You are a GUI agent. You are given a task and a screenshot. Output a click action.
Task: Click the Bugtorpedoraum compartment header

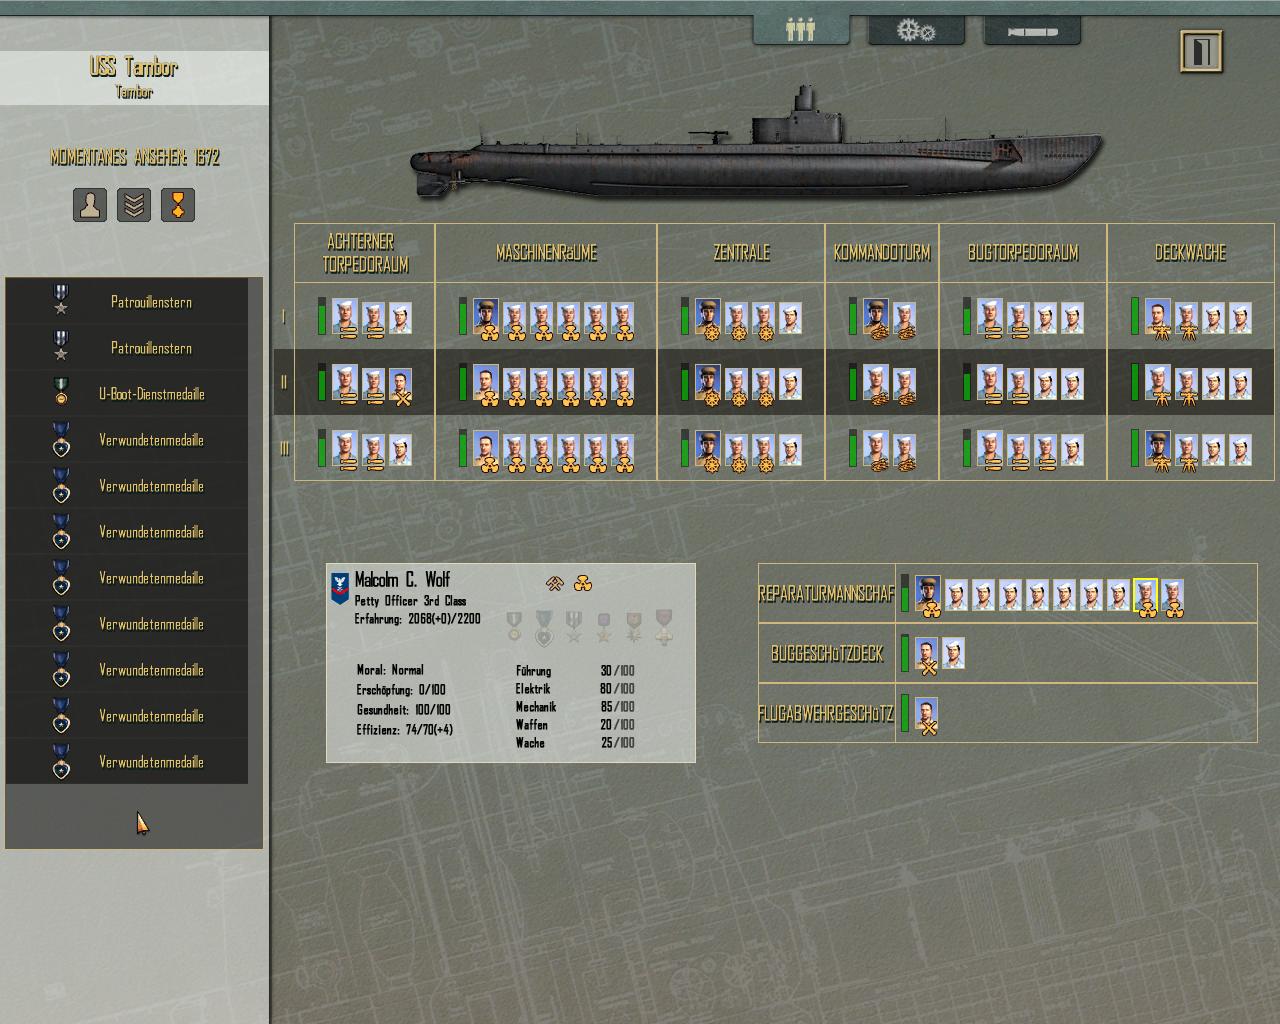[x=1023, y=253]
